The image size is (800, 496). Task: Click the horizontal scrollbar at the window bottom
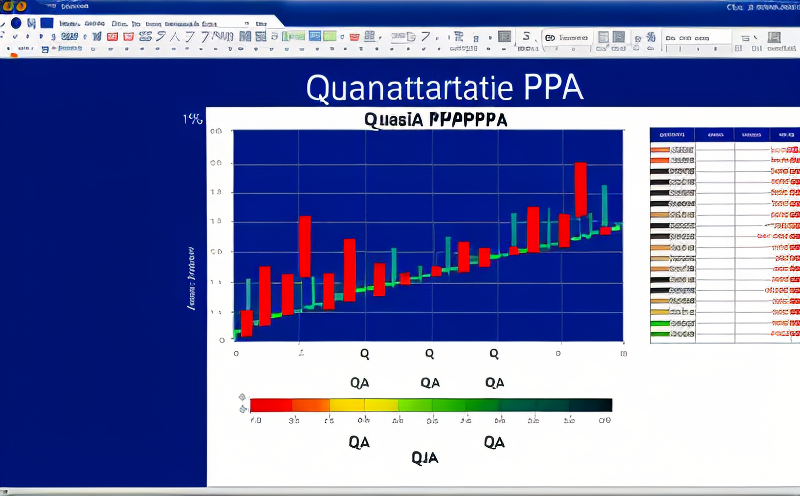point(400,491)
